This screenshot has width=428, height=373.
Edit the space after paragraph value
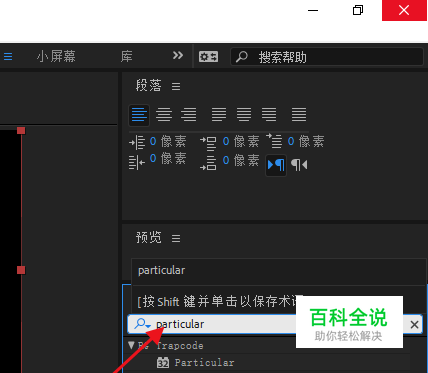coord(226,160)
